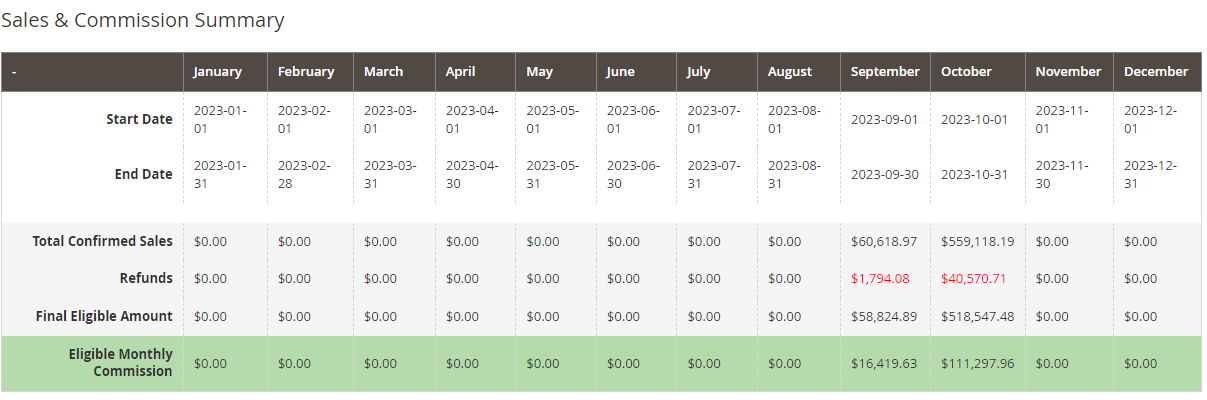Click the October refund amount $40,570.71

[973, 278]
